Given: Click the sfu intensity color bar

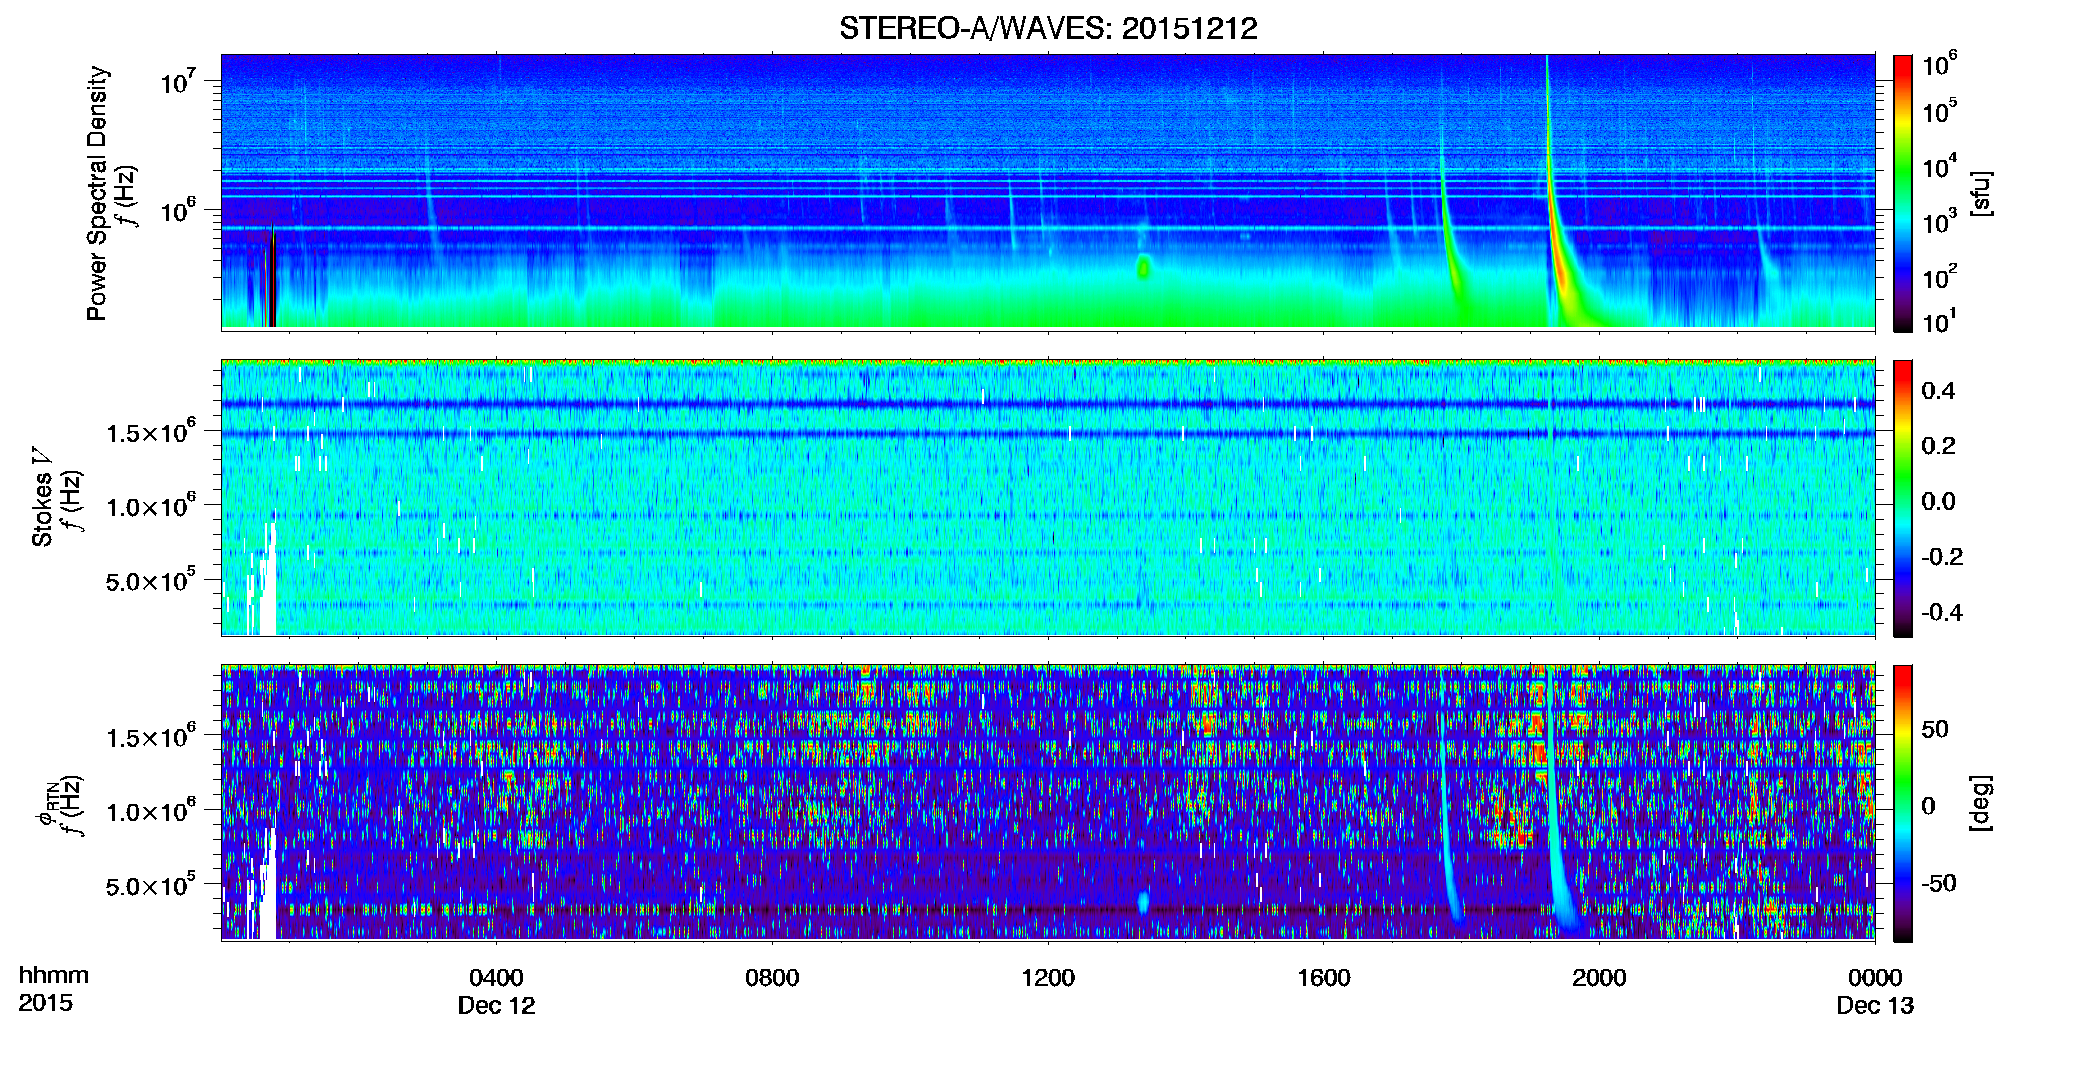Looking at the screenshot, I should [1903, 193].
